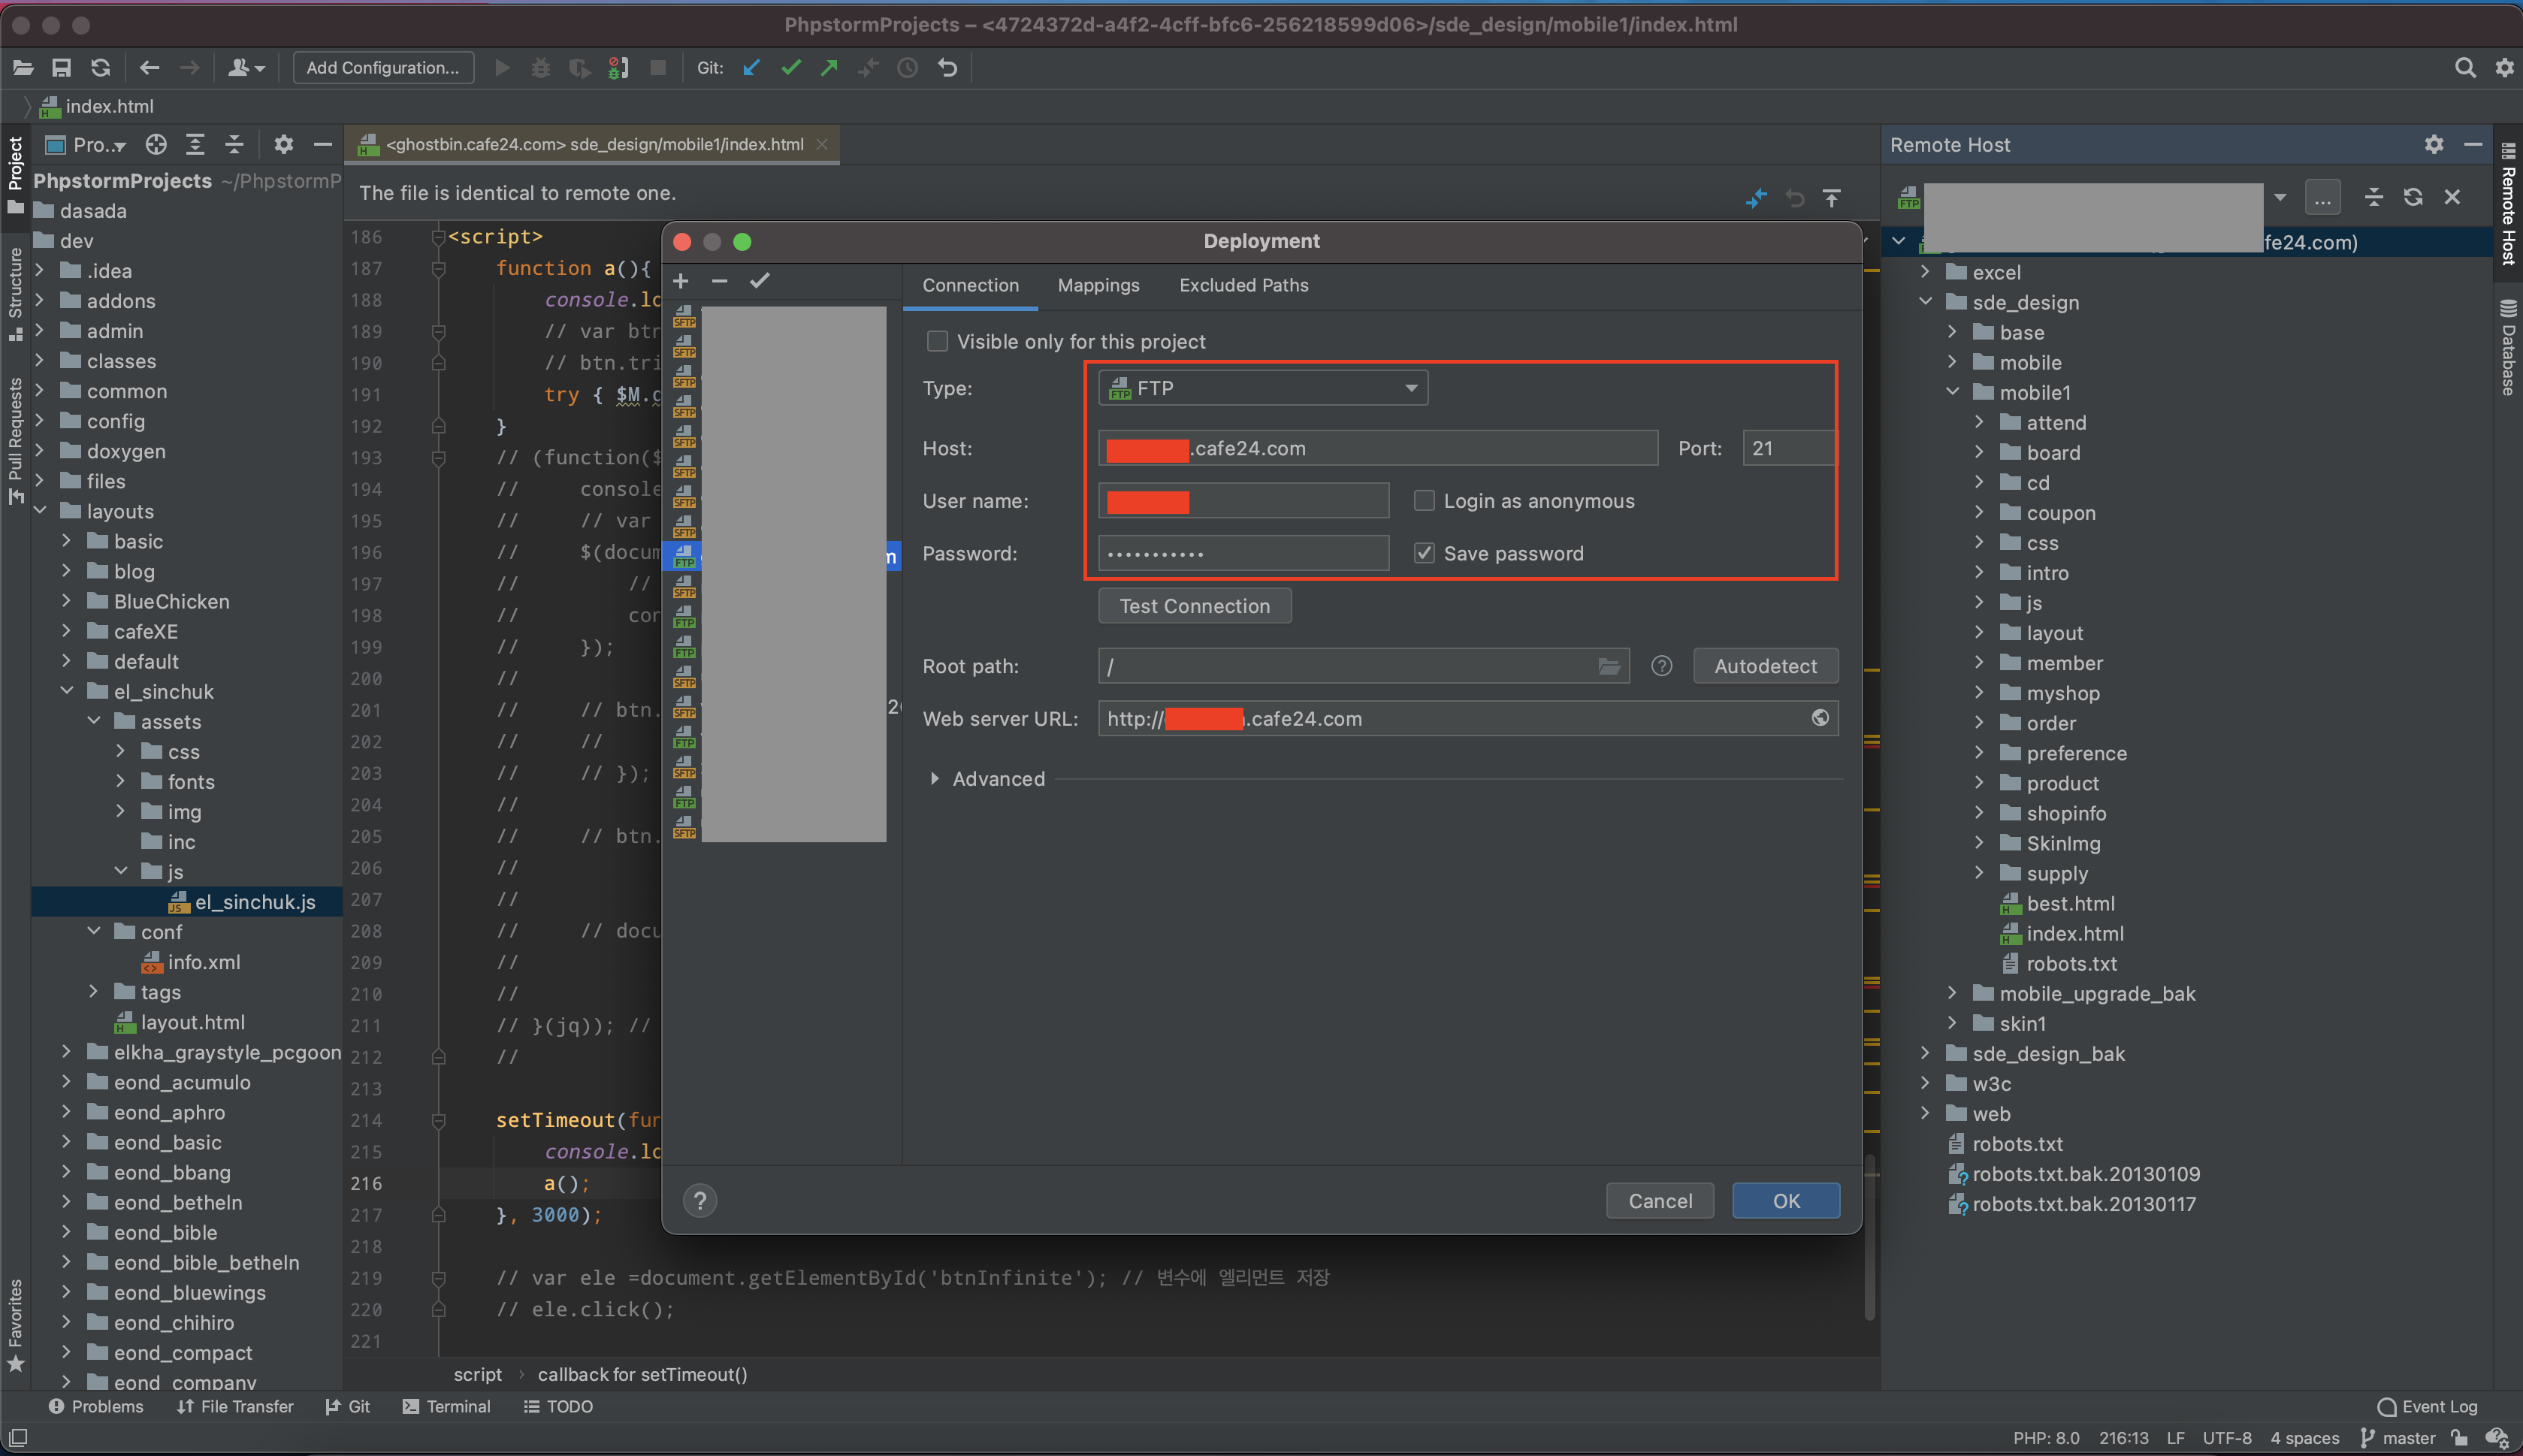Image resolution: width=2523 pixels, height=1456 pixels.
Task: Click the Git update project arrow icon
Action: click(751, 68)
